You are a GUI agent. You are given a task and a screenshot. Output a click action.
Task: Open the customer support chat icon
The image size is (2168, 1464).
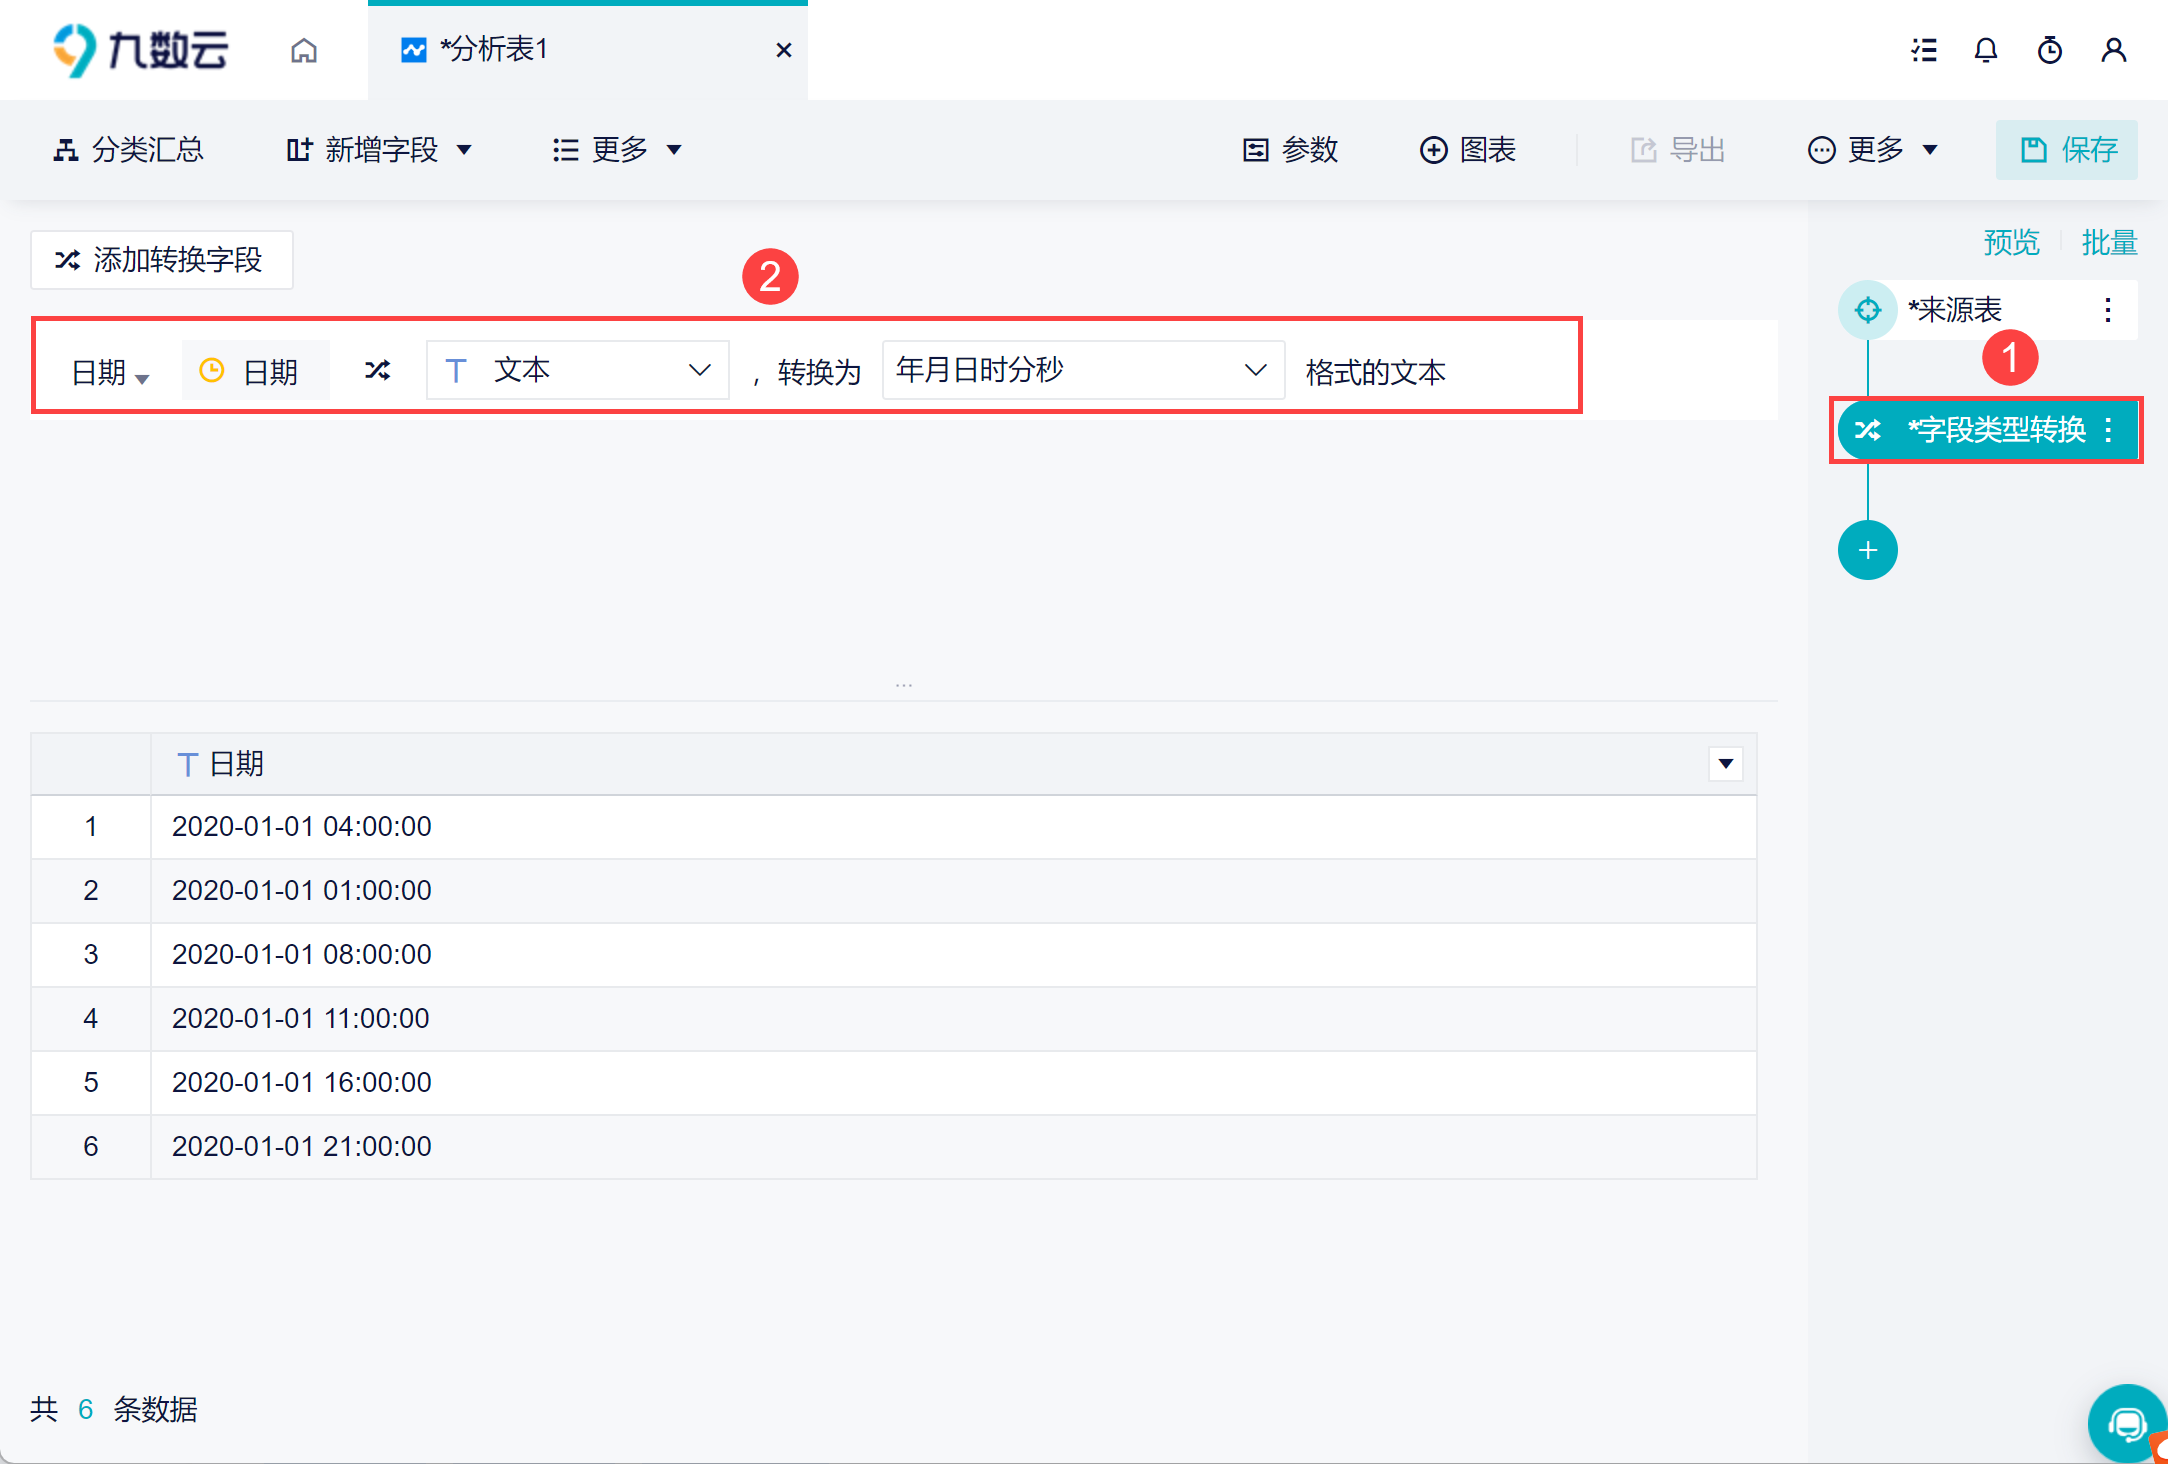point(2126,1423)
